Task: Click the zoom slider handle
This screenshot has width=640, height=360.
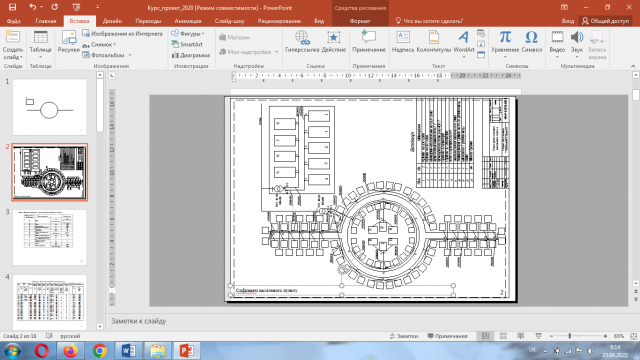Action: [570, 336]
